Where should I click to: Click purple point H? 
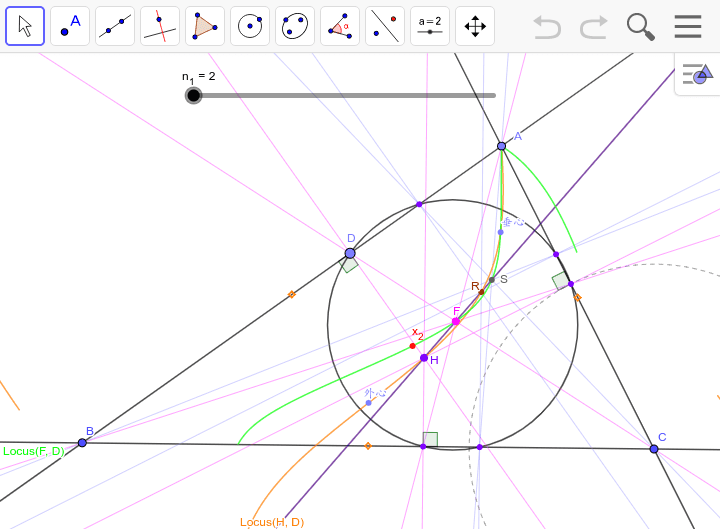(x=424, y=358)
